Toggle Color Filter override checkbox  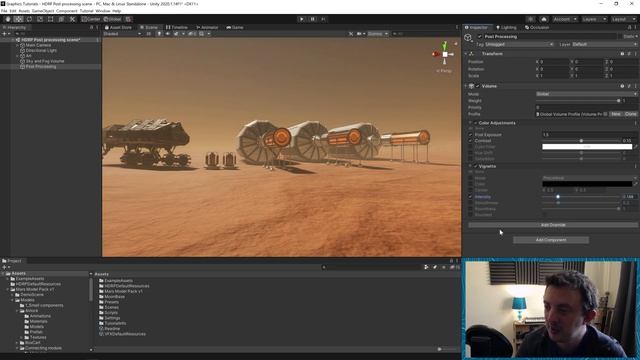pos(471,147)
